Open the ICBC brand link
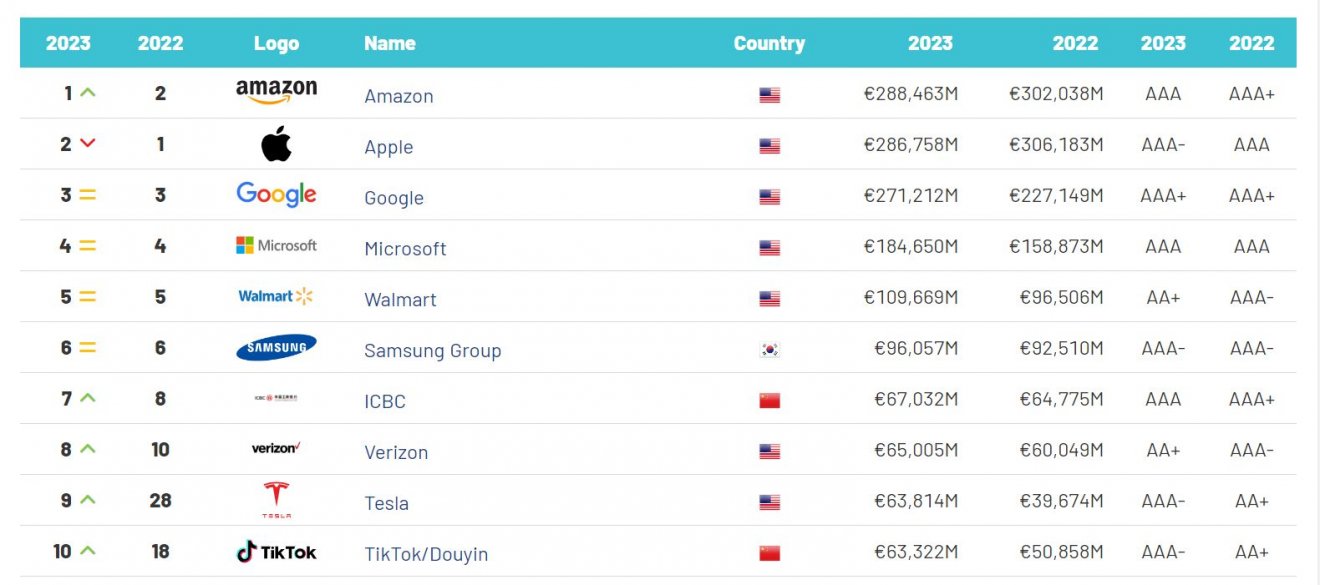Viewport: 1320px width, 585px height. click(x=385, y=401)
